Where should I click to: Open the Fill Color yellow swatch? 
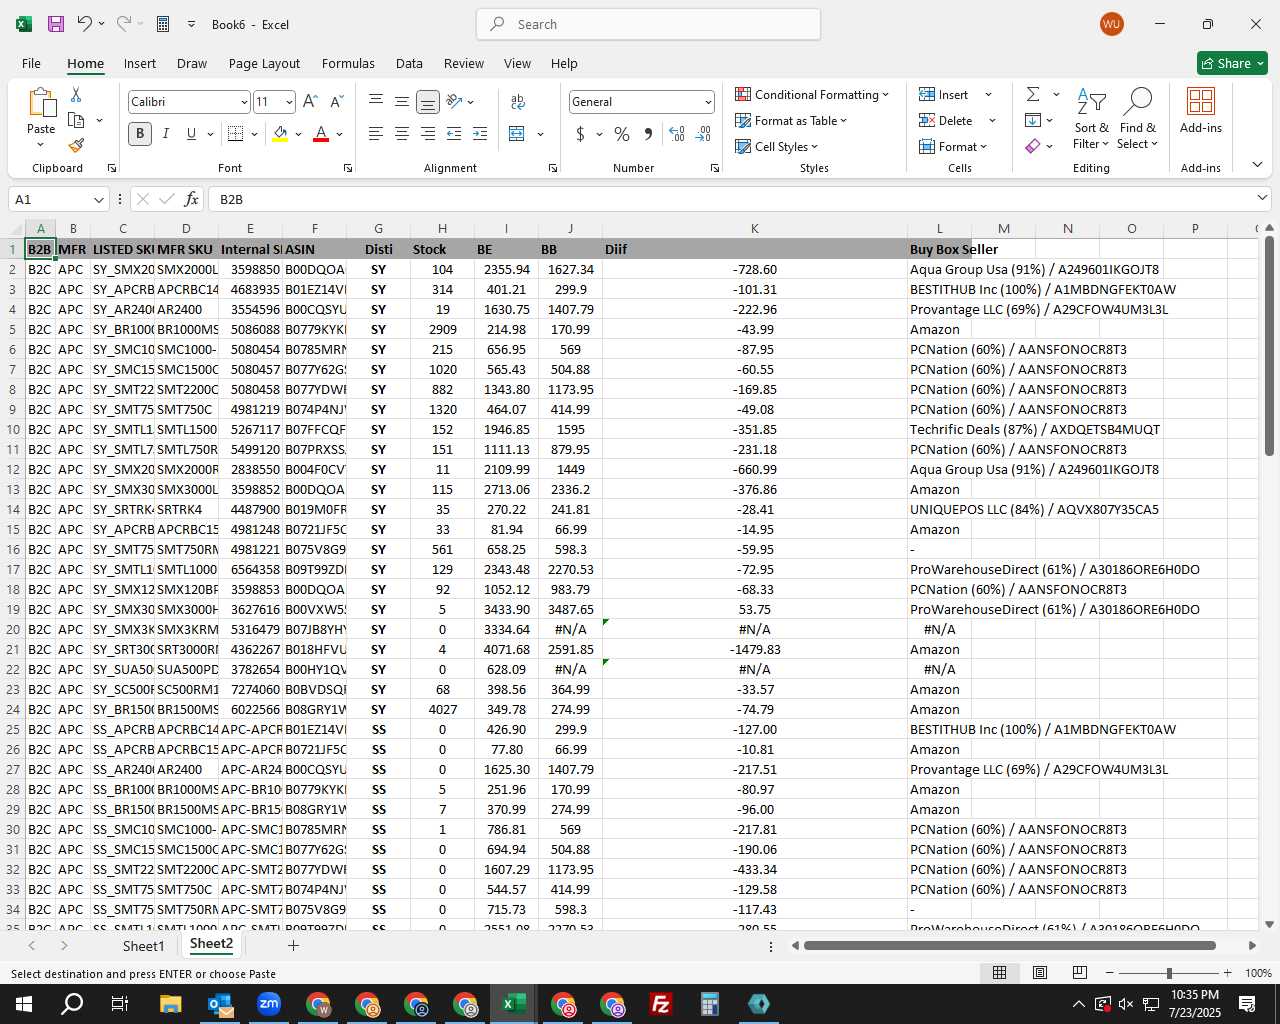coord(280,134)
